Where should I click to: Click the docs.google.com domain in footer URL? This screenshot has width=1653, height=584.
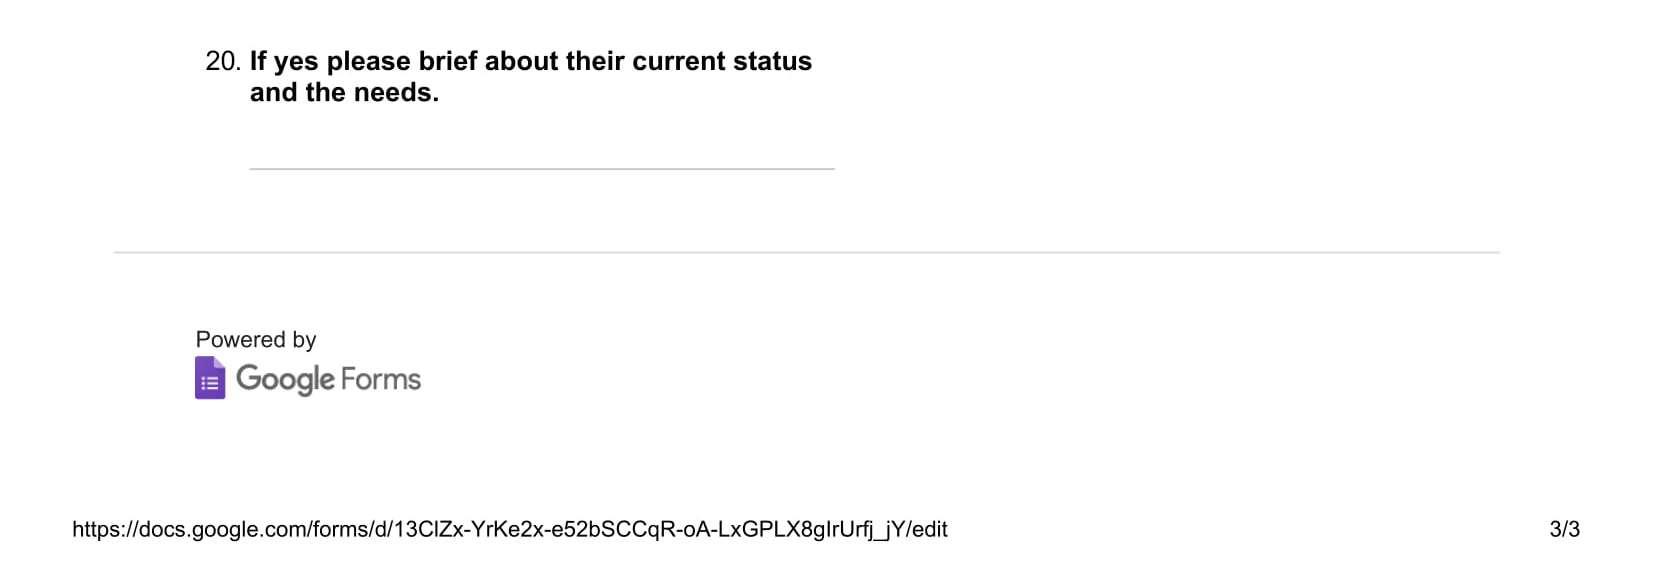click(232, 530)
